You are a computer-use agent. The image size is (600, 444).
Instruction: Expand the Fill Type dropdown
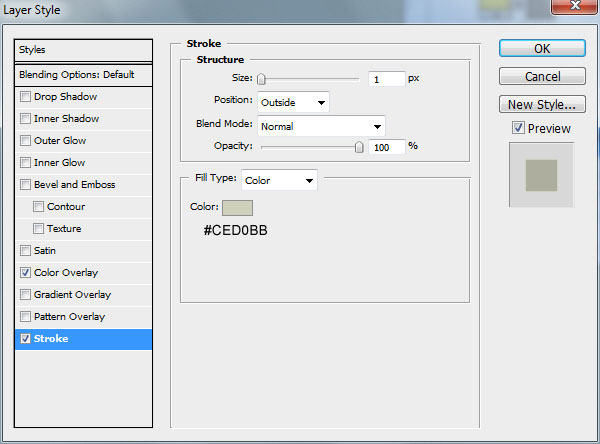279,180
